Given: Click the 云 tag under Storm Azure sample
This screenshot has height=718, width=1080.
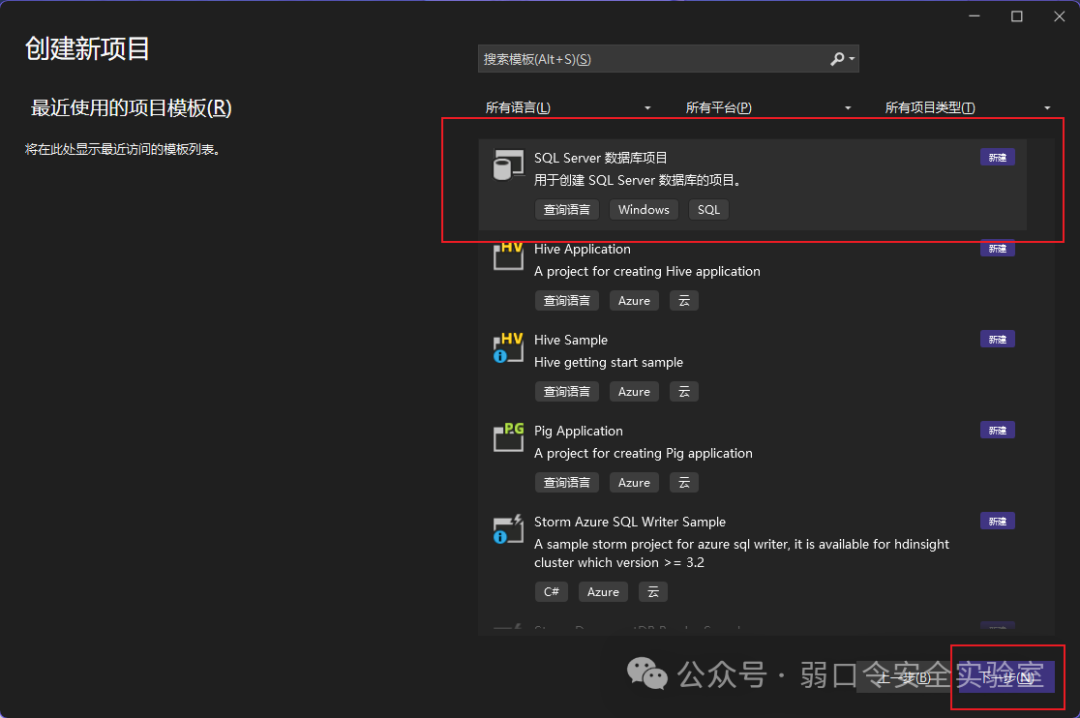Looking at the screenshot, I should (653, 592).
